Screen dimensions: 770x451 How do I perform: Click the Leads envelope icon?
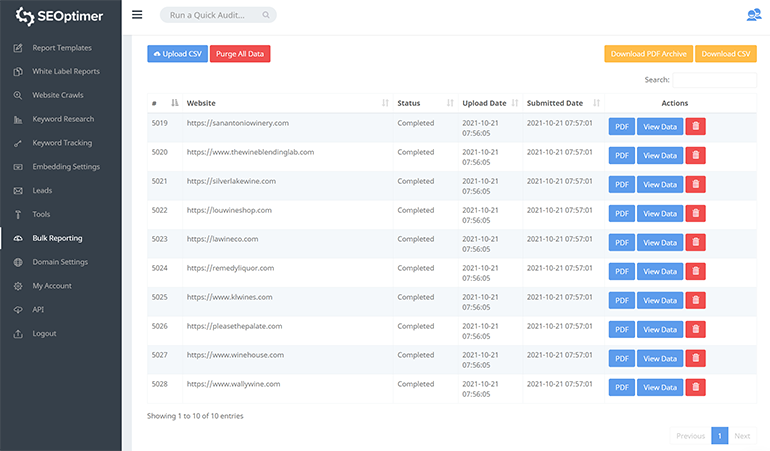pos(18,191)
